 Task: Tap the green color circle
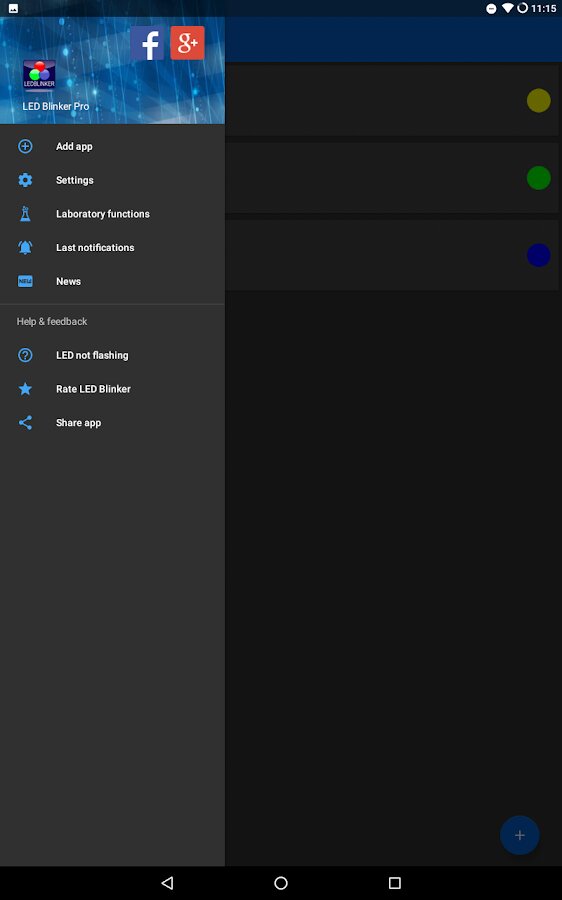(x=538, y=178)
